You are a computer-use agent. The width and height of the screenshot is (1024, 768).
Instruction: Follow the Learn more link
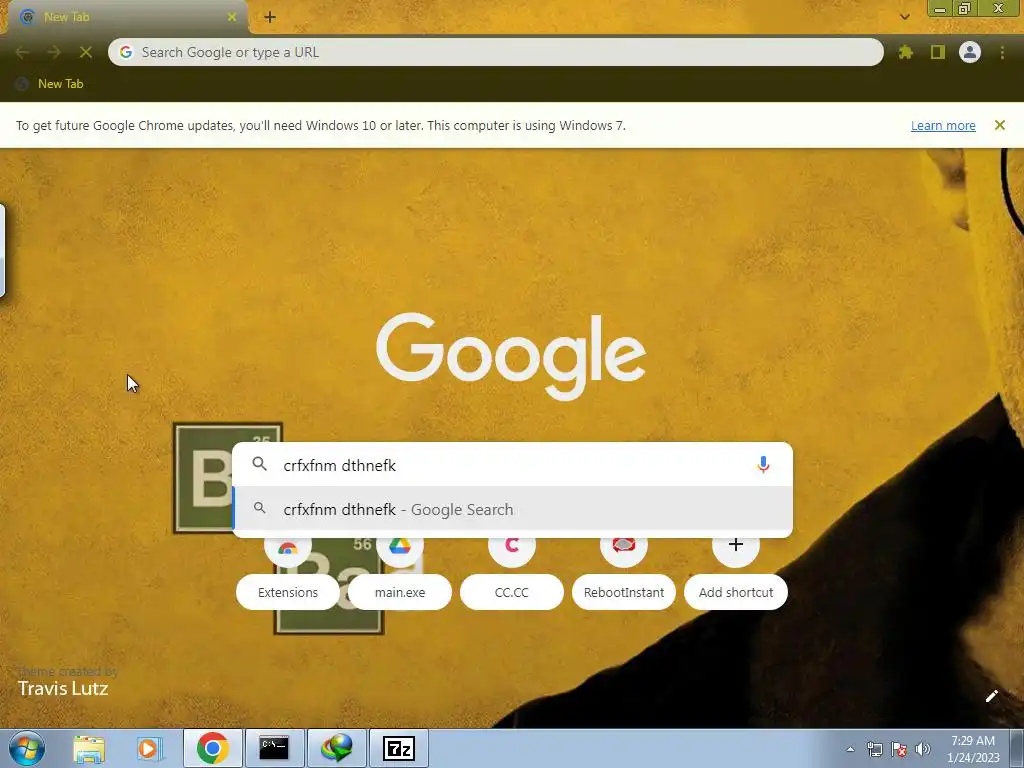943,125
